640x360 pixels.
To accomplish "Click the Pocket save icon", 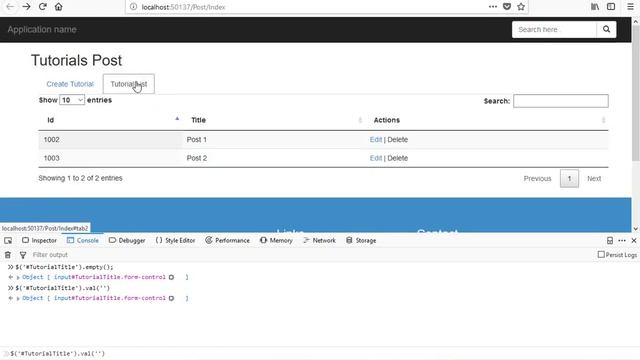I will 507,7.
